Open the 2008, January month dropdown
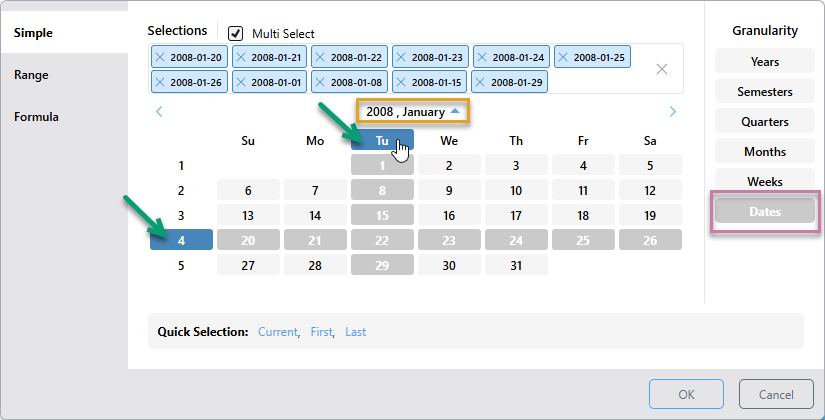The image size is (825, 420). tap(414, 112)
